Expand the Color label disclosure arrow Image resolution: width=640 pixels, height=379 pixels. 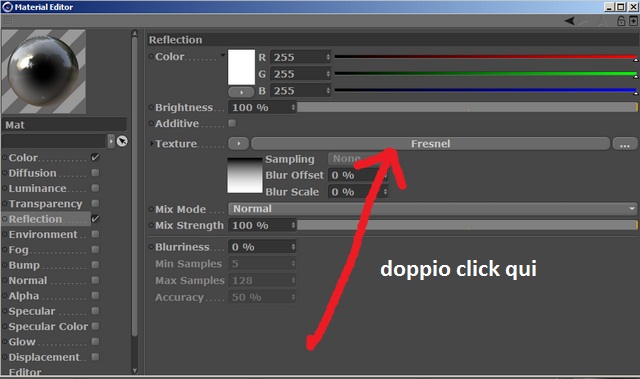pos(223,55)
